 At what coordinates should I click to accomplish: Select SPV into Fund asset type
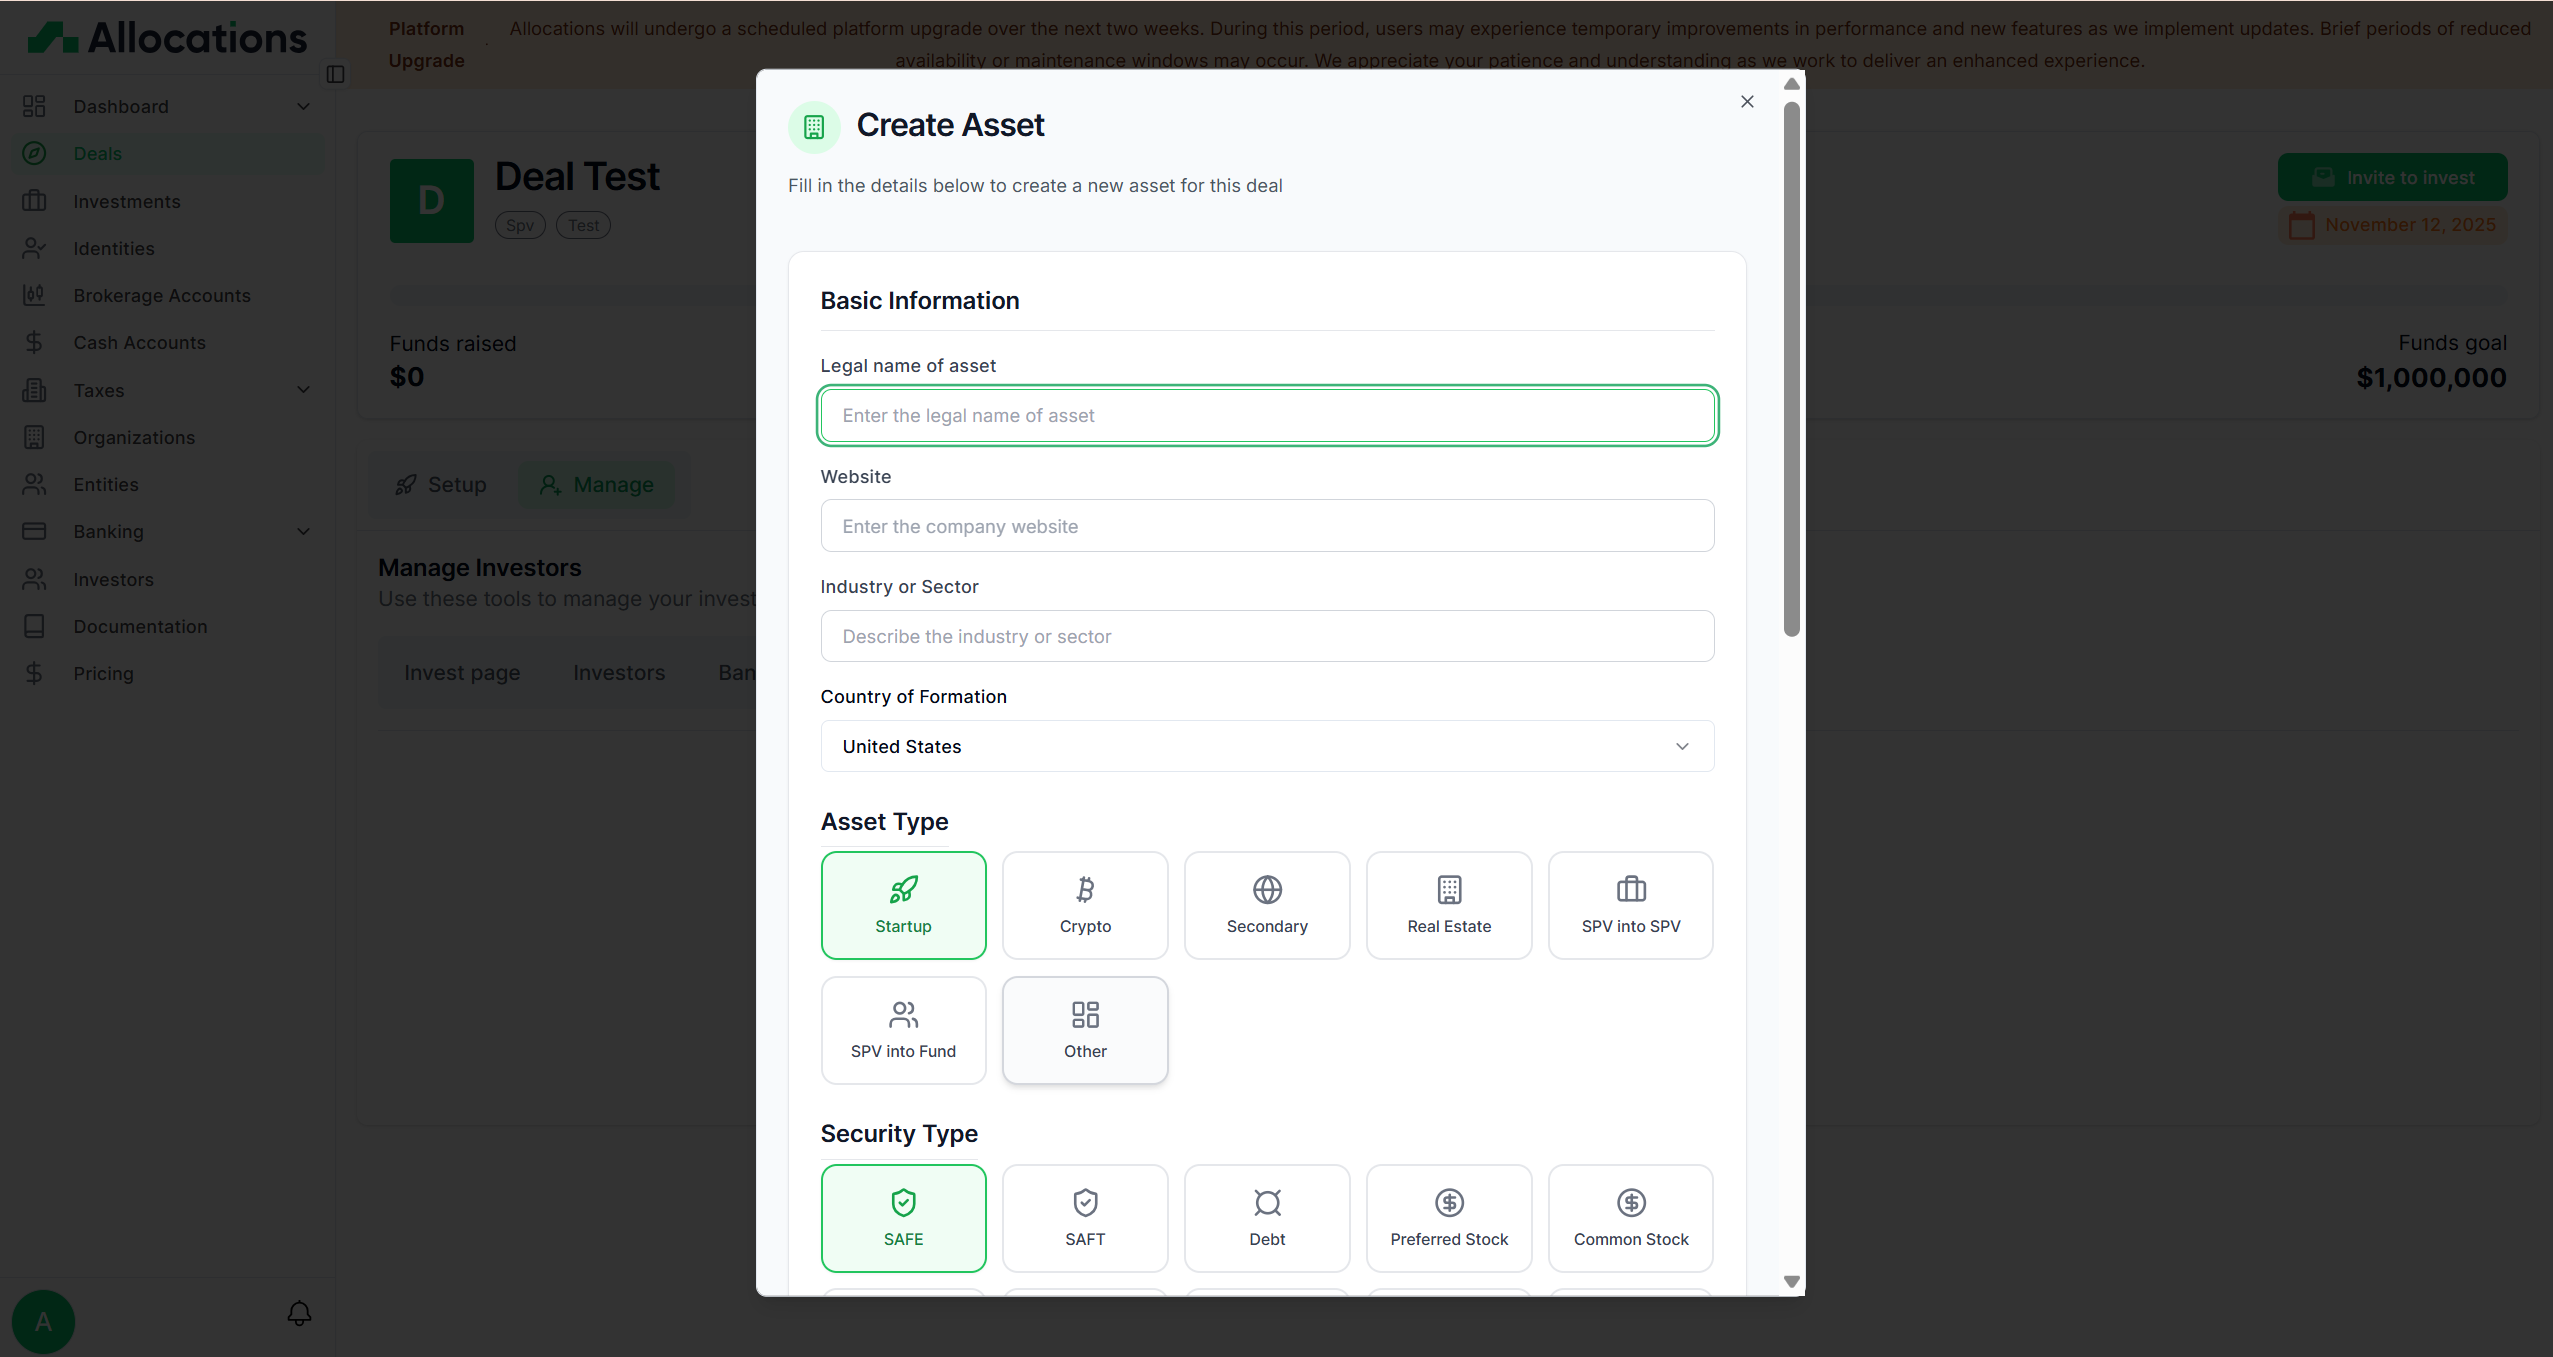tap(903, 1030)
